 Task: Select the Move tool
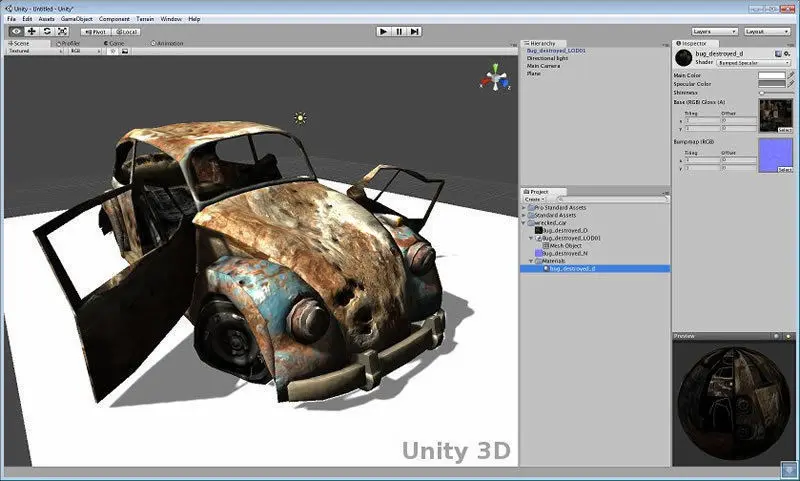pos(32,32)
